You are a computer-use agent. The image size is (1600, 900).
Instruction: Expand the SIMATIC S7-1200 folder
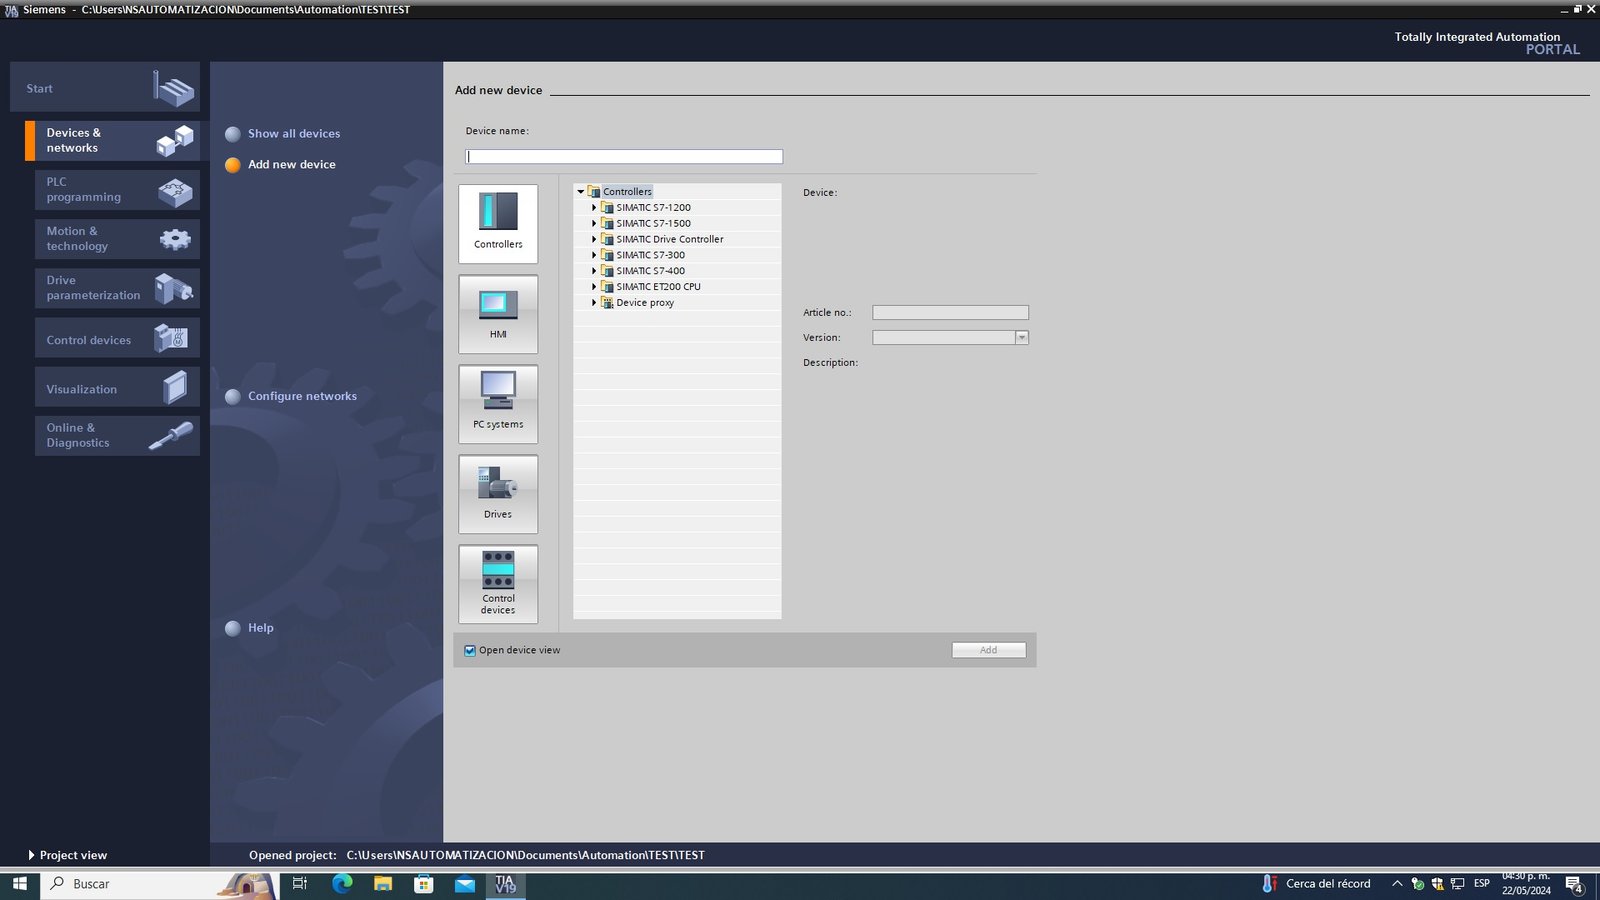[x=594, y=207]
